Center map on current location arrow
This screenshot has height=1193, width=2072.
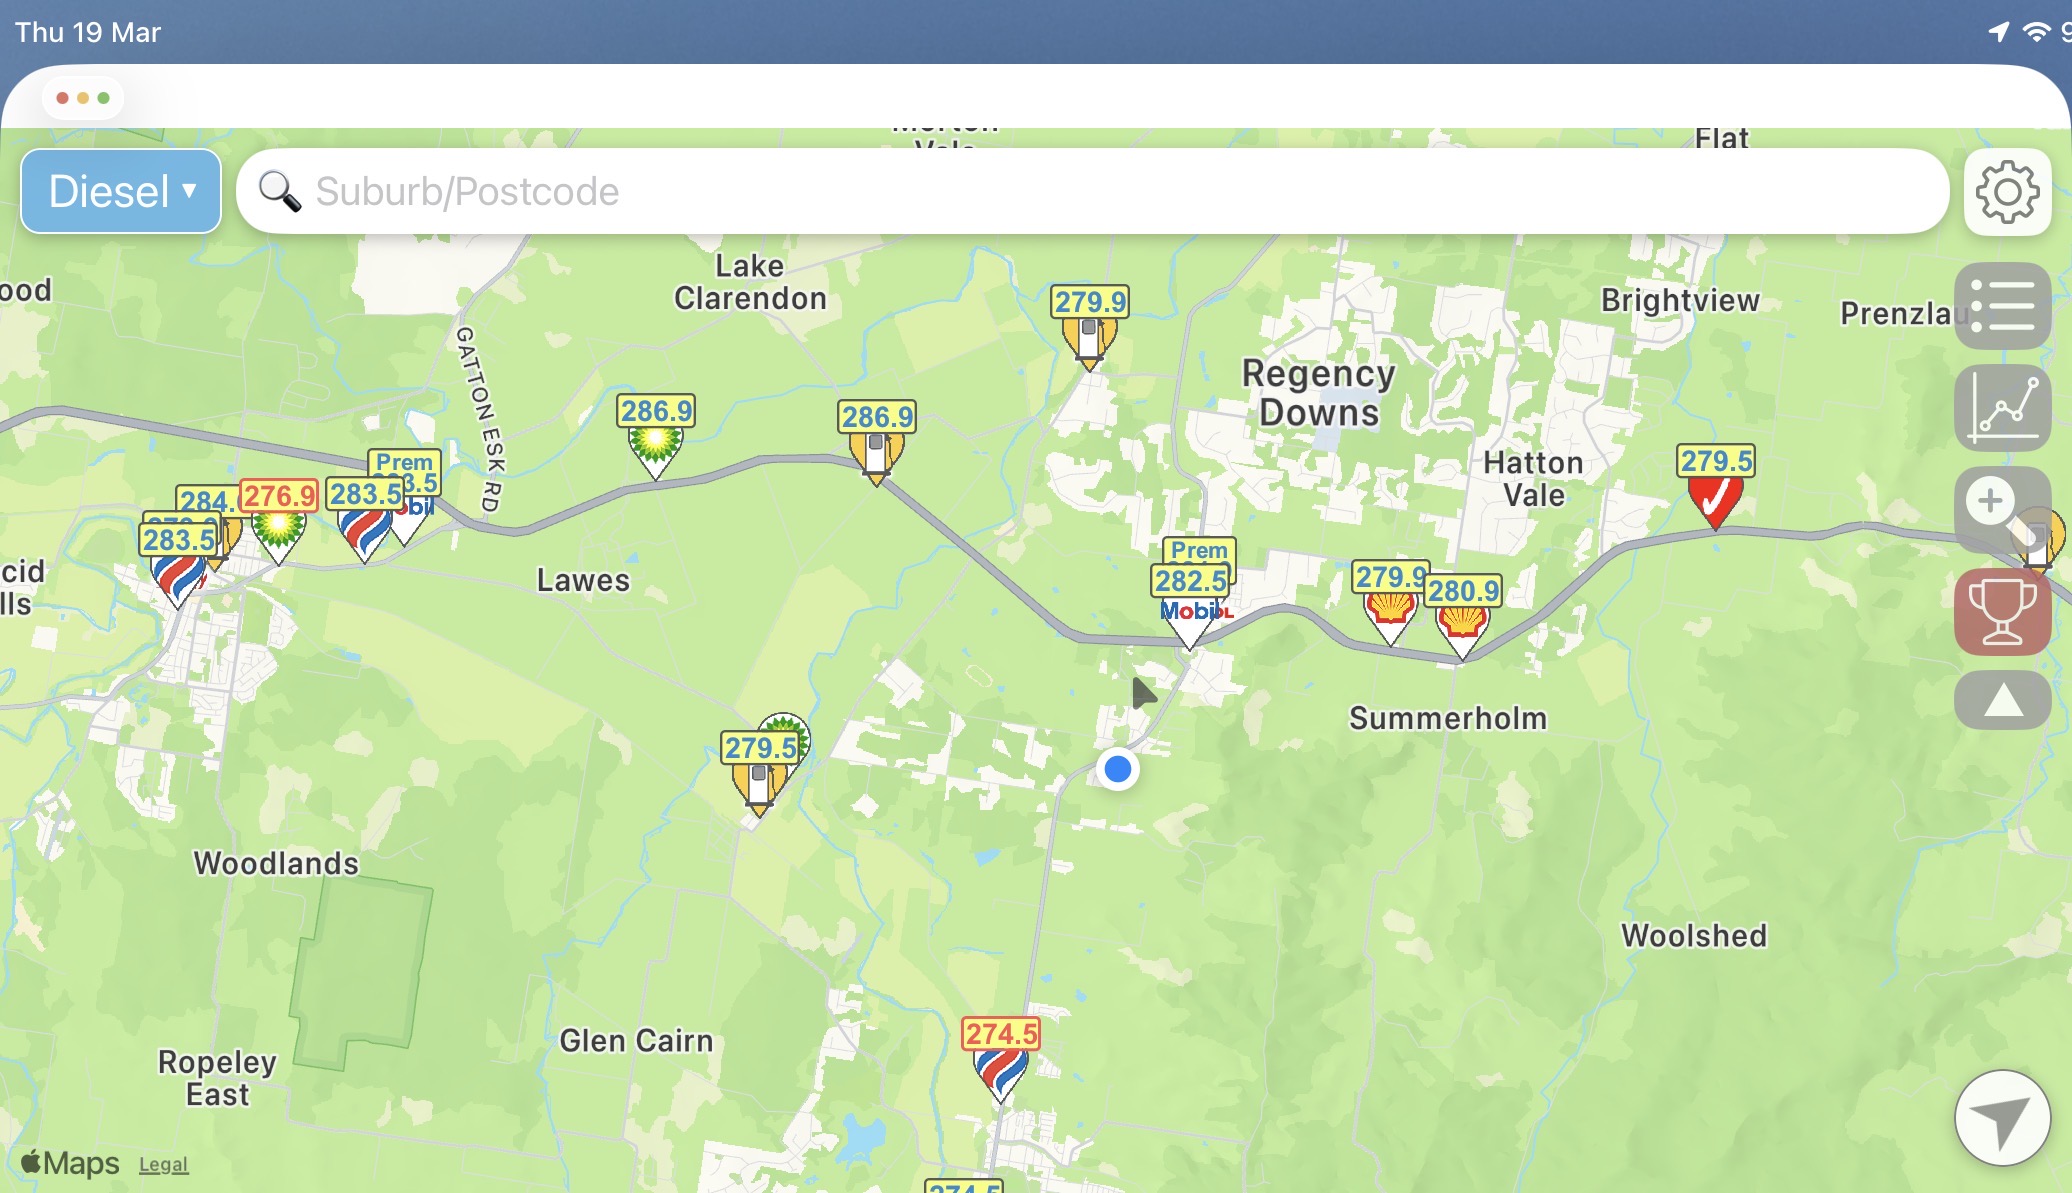(2002, 1118)
